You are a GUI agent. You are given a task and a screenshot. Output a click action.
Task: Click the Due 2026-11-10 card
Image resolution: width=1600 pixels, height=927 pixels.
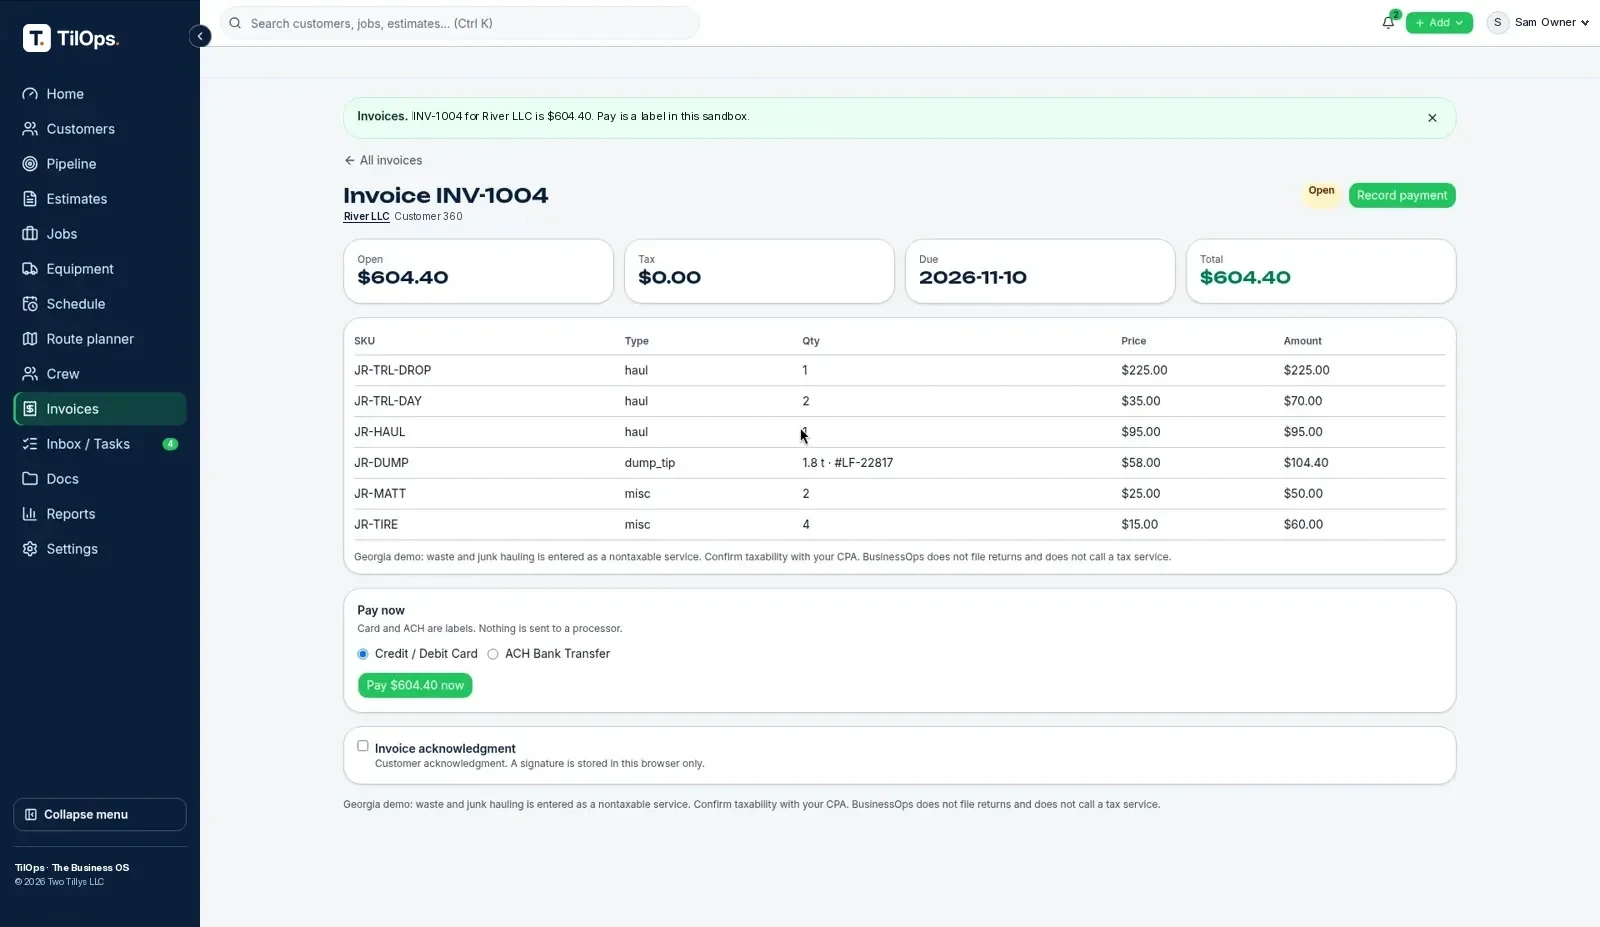point(1040,271)
